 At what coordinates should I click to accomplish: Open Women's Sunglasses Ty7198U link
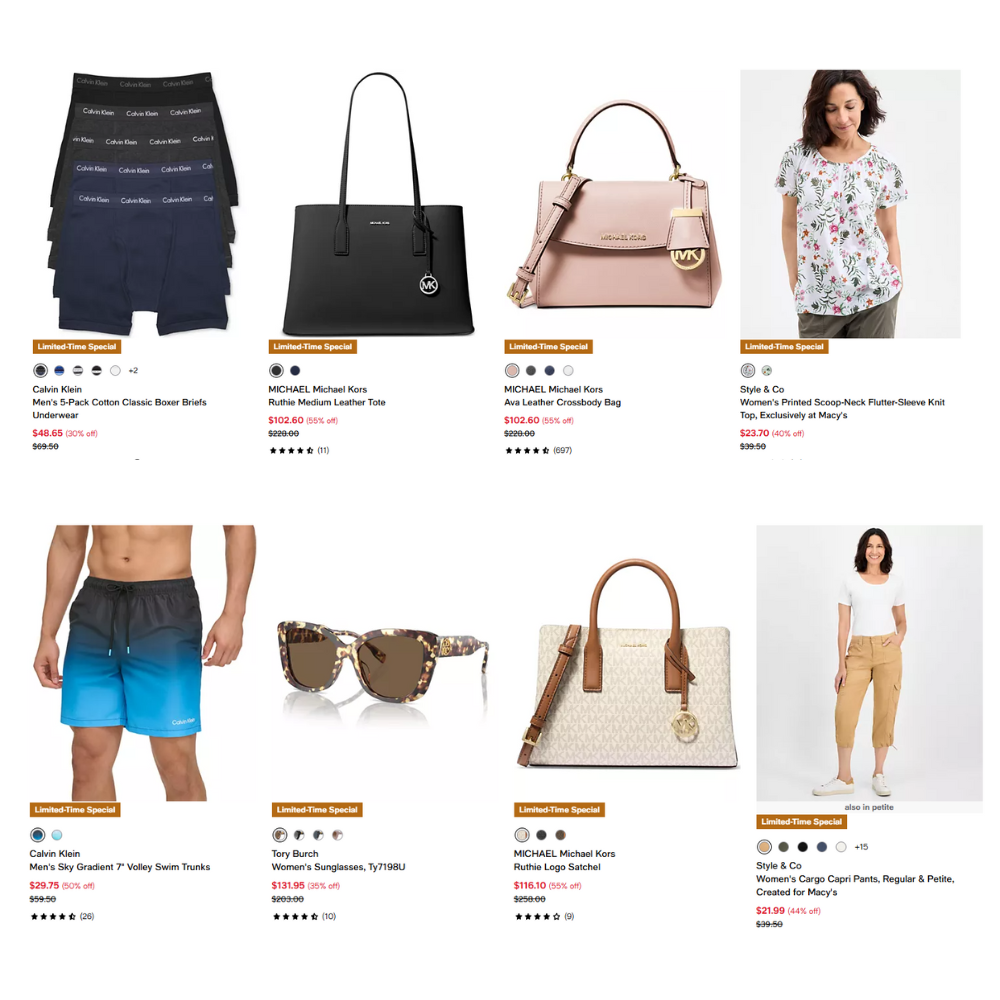coord(338,867)
